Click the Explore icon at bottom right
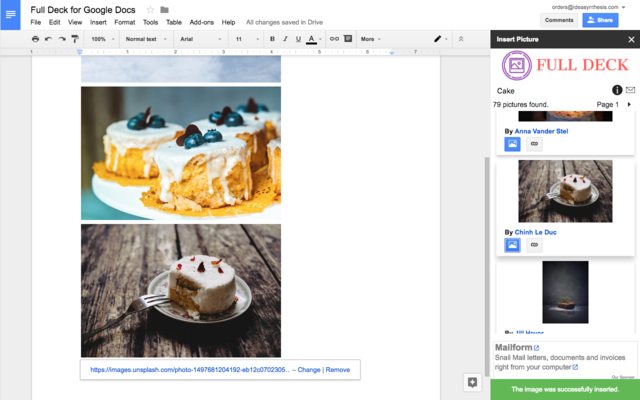This screenshot has height=400, width=640. tap(472, 382)
